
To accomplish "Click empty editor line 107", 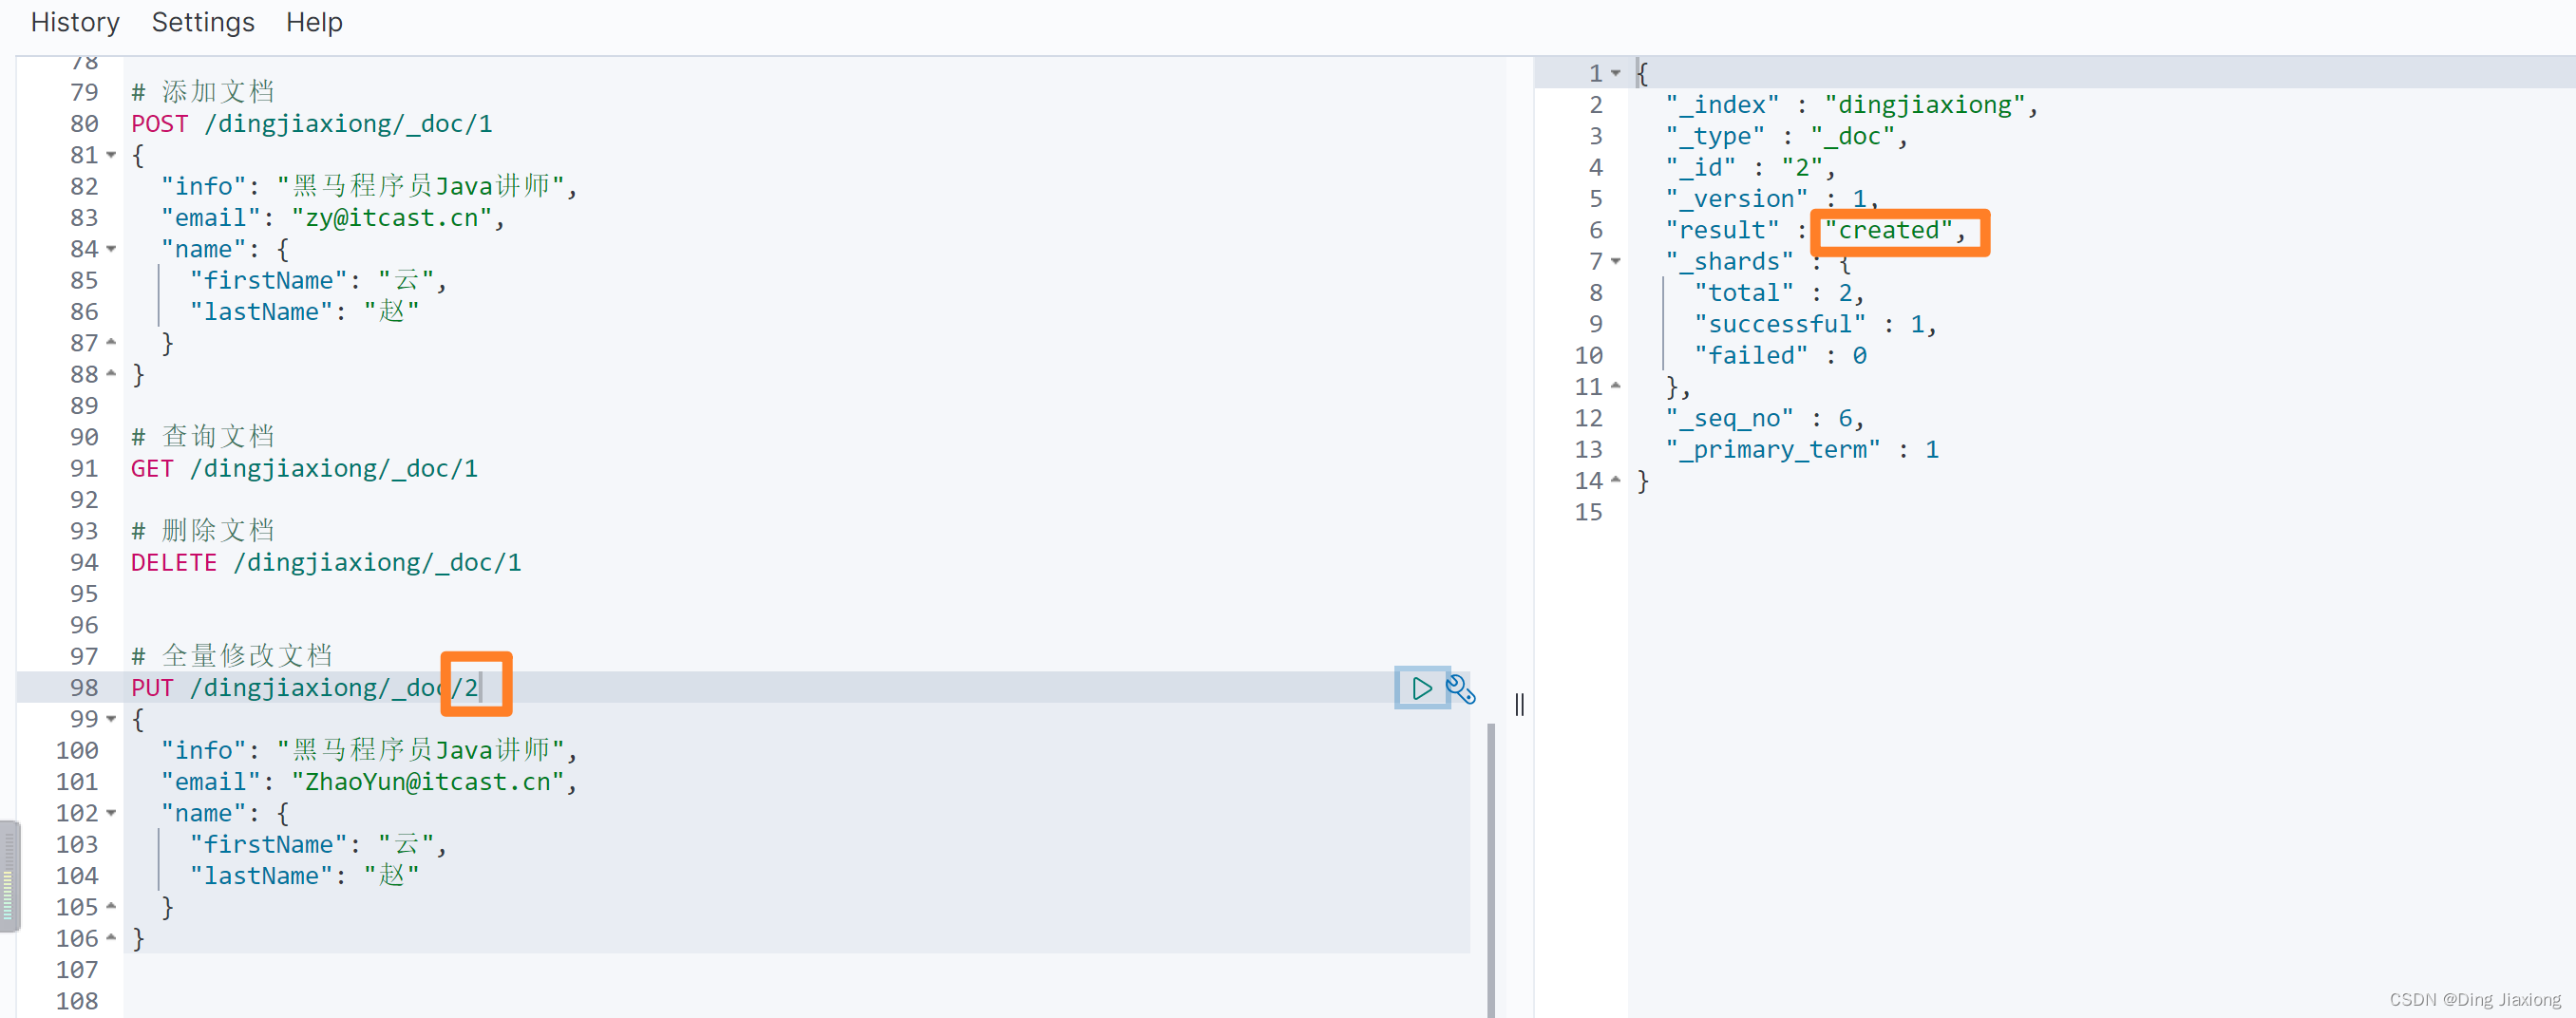I will point(796,970).
